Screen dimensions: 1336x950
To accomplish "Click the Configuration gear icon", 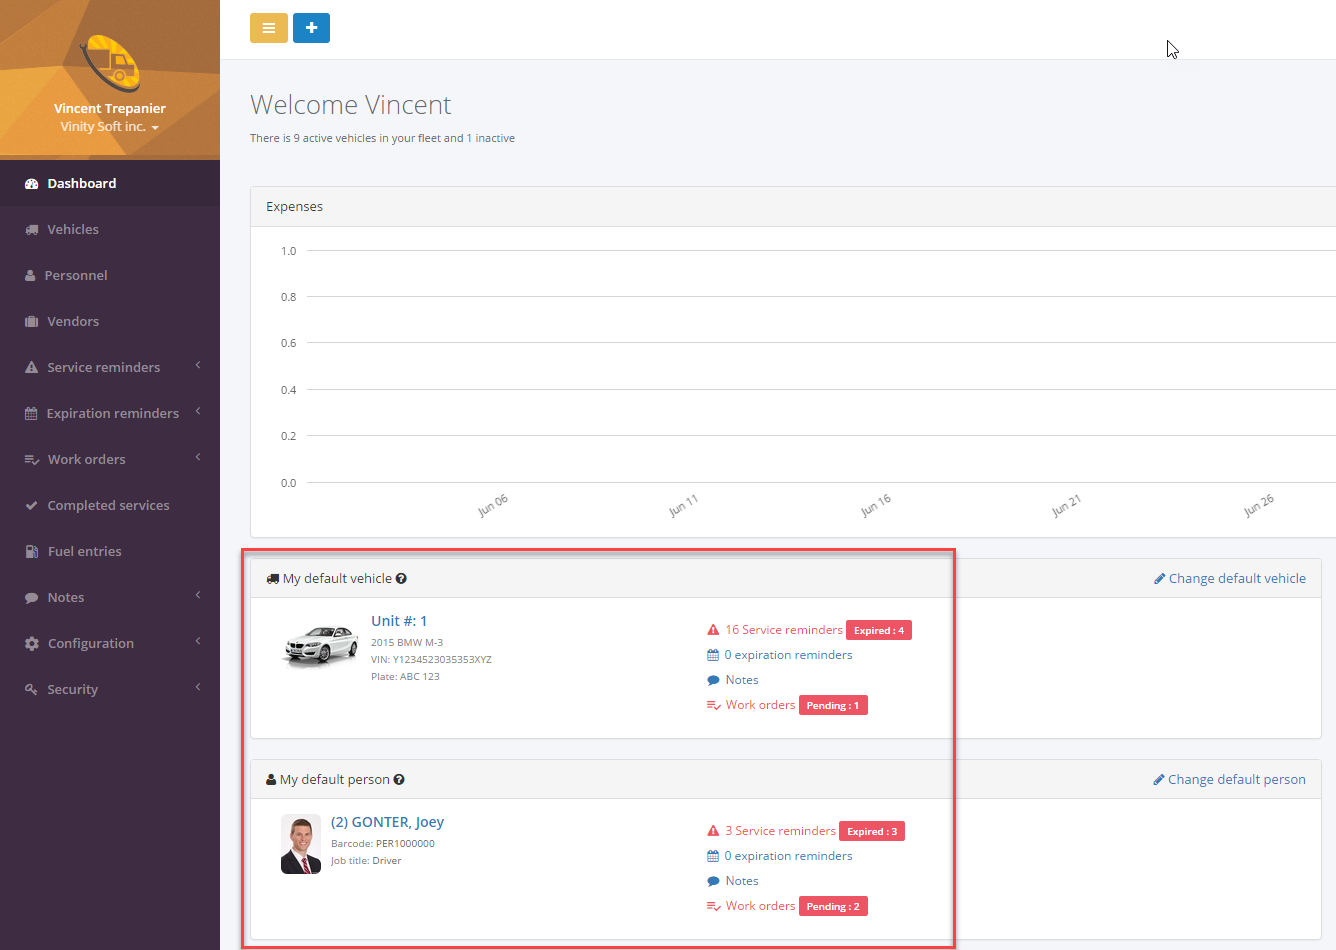I will (x=31, y=644).
